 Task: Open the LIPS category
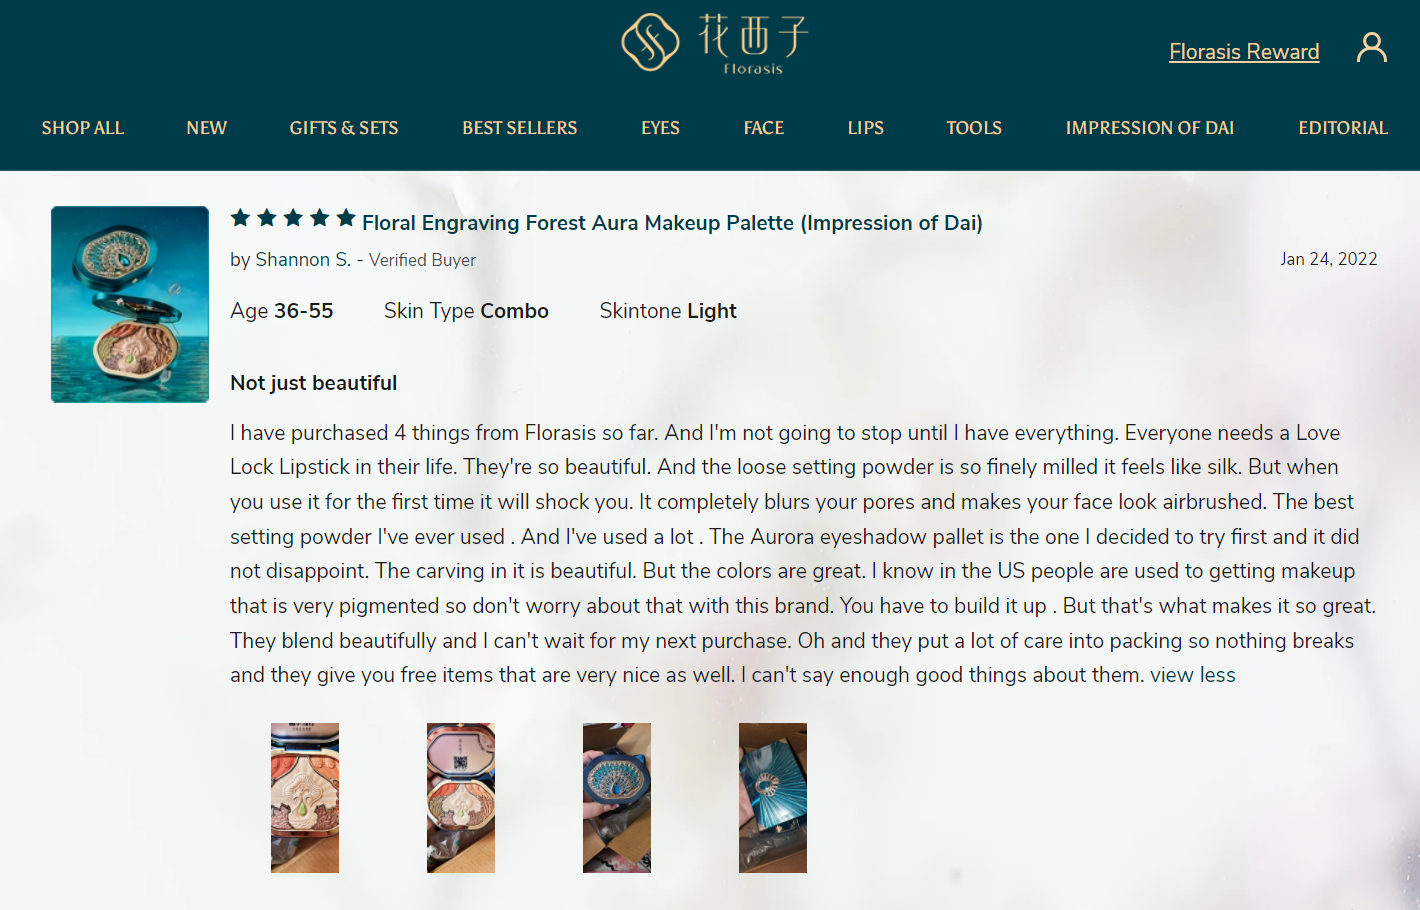(866, 128)
